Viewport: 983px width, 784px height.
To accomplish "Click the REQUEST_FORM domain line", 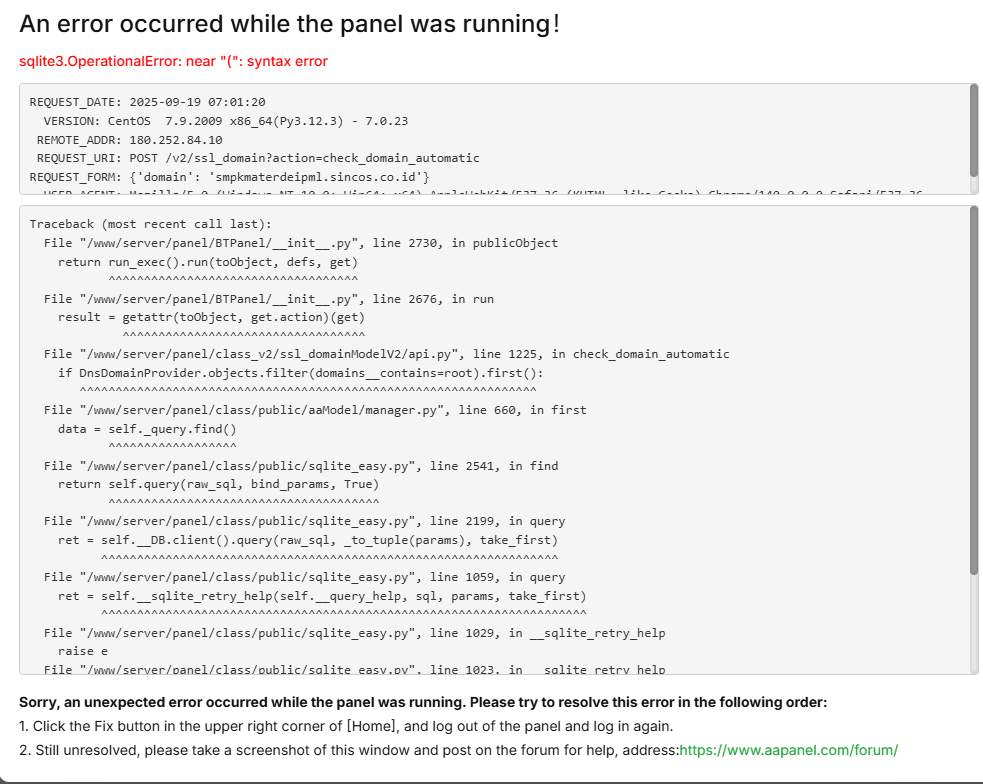I will [x=230, y=176].
